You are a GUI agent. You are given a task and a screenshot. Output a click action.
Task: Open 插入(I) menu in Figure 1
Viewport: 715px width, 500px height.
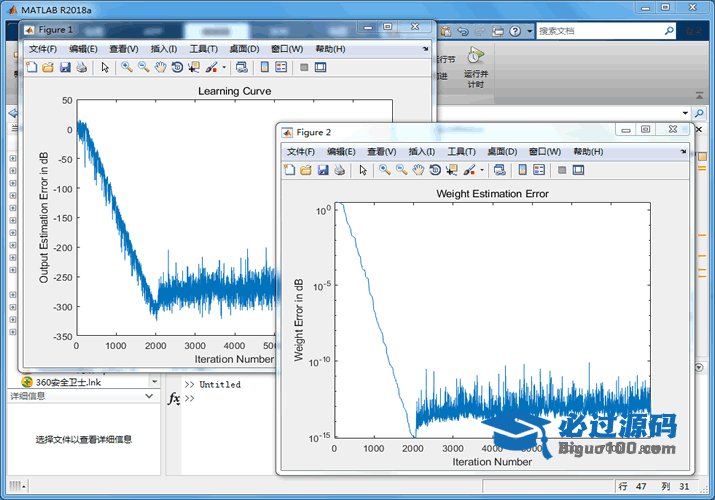164,49
